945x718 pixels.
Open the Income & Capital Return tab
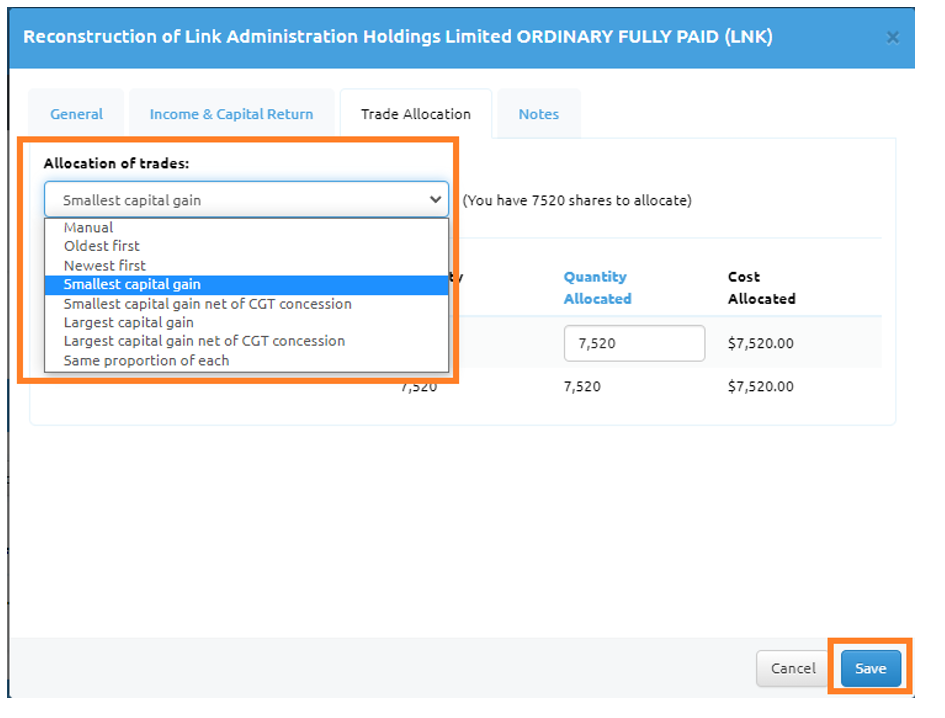231,114
